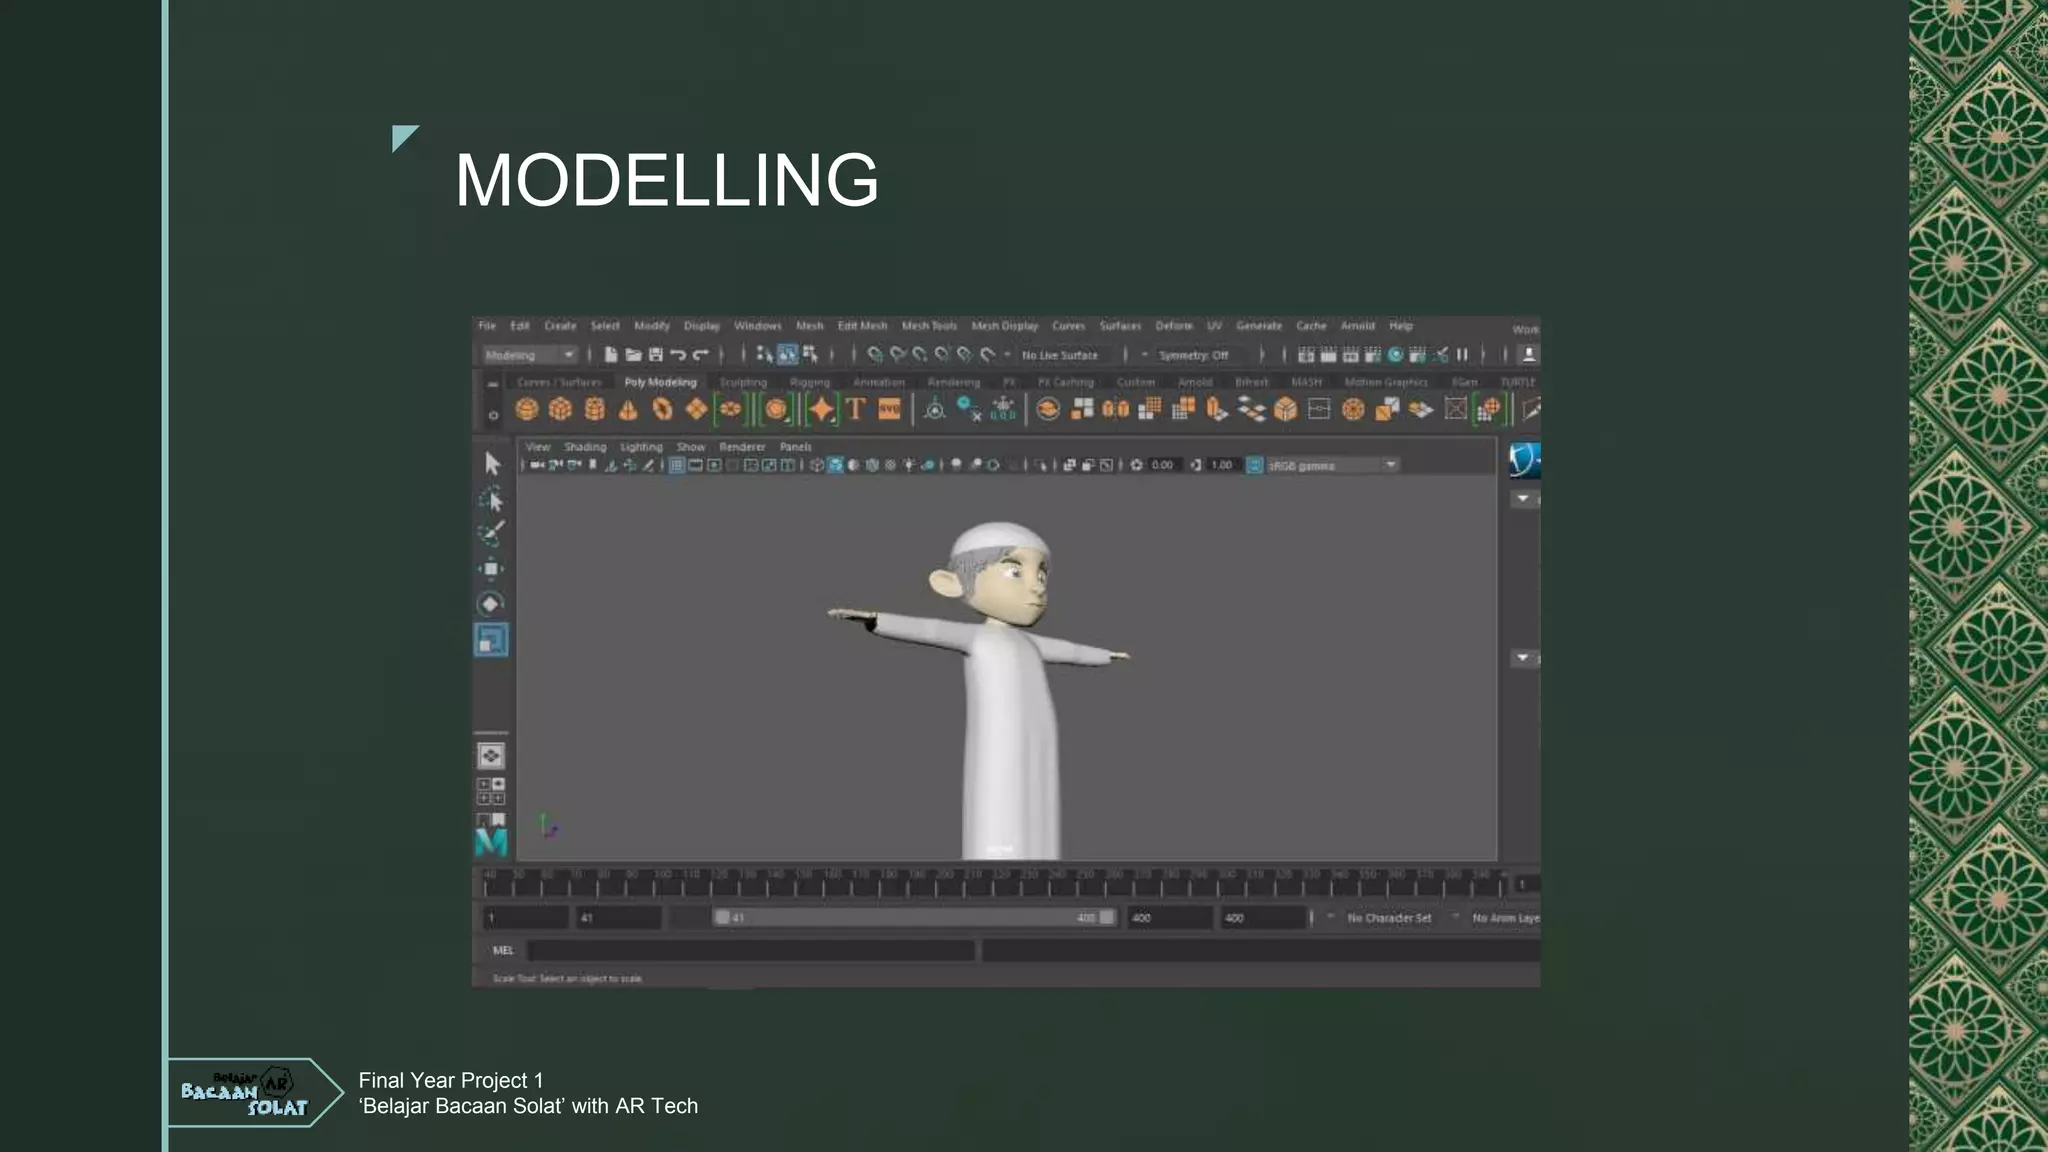This screenshot has height=1152, width=2048.
Task: Save the scene with floppy icon
Action: click(x=656, y=355)
